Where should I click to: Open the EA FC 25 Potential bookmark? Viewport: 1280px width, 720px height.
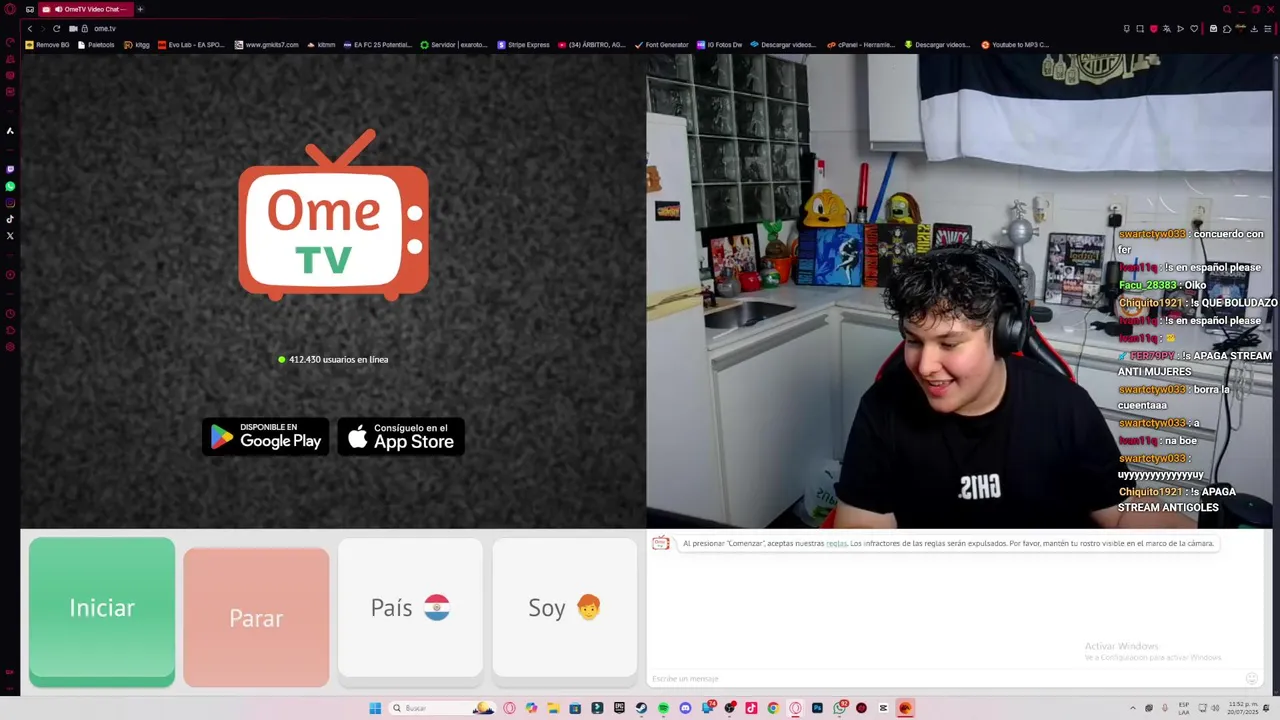[x=378, y=45]
